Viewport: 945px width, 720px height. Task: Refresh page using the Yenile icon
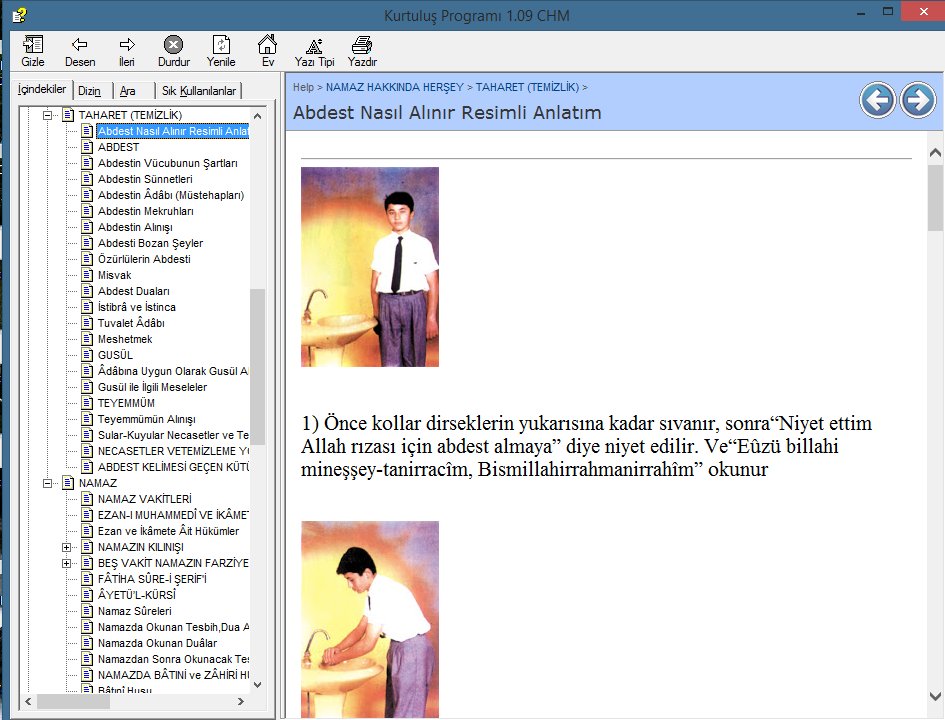click(x=221, y=50)
